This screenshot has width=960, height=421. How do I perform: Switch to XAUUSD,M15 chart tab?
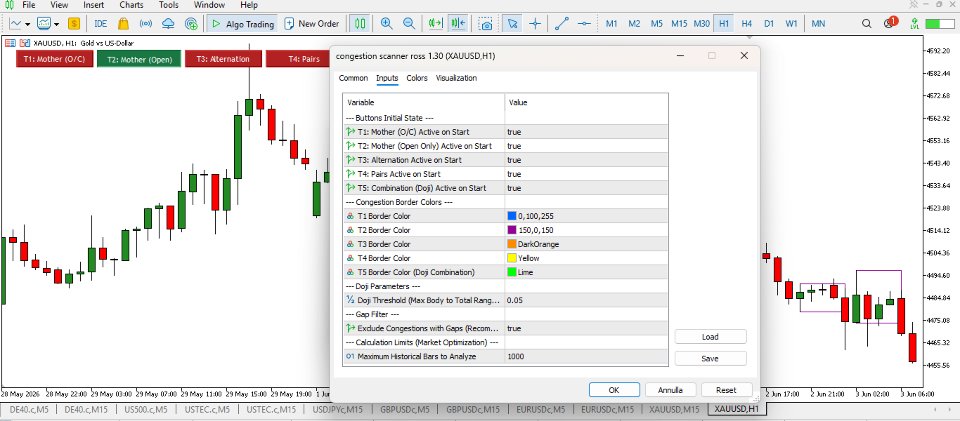(674, 409)
